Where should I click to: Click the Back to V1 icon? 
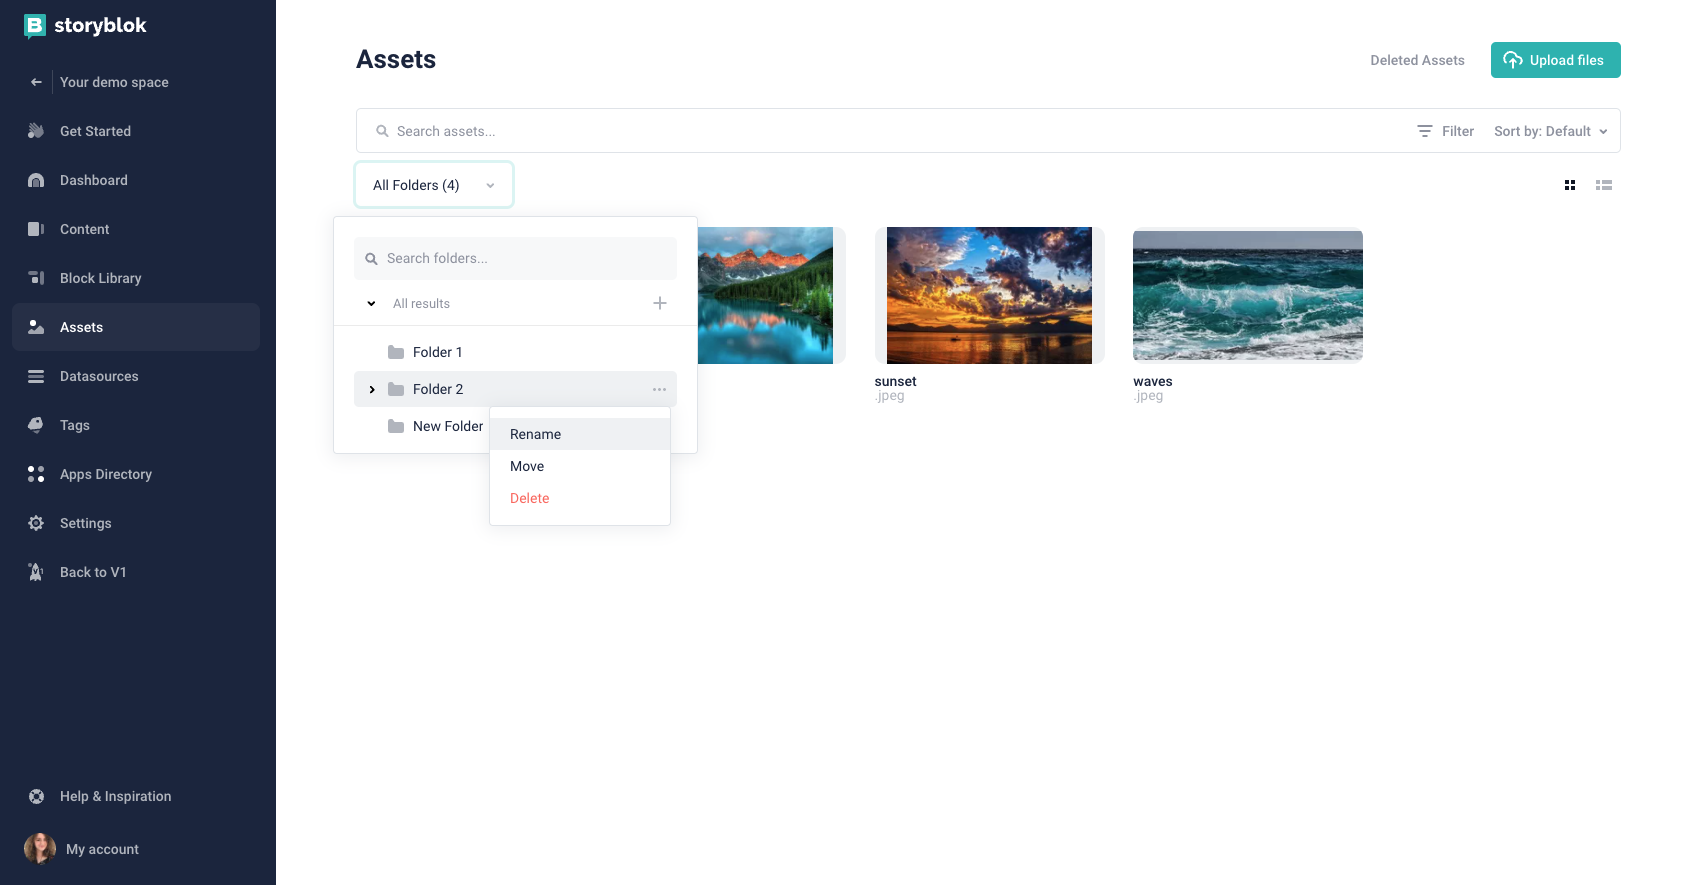pyautogui.click(x=36, y=572)
